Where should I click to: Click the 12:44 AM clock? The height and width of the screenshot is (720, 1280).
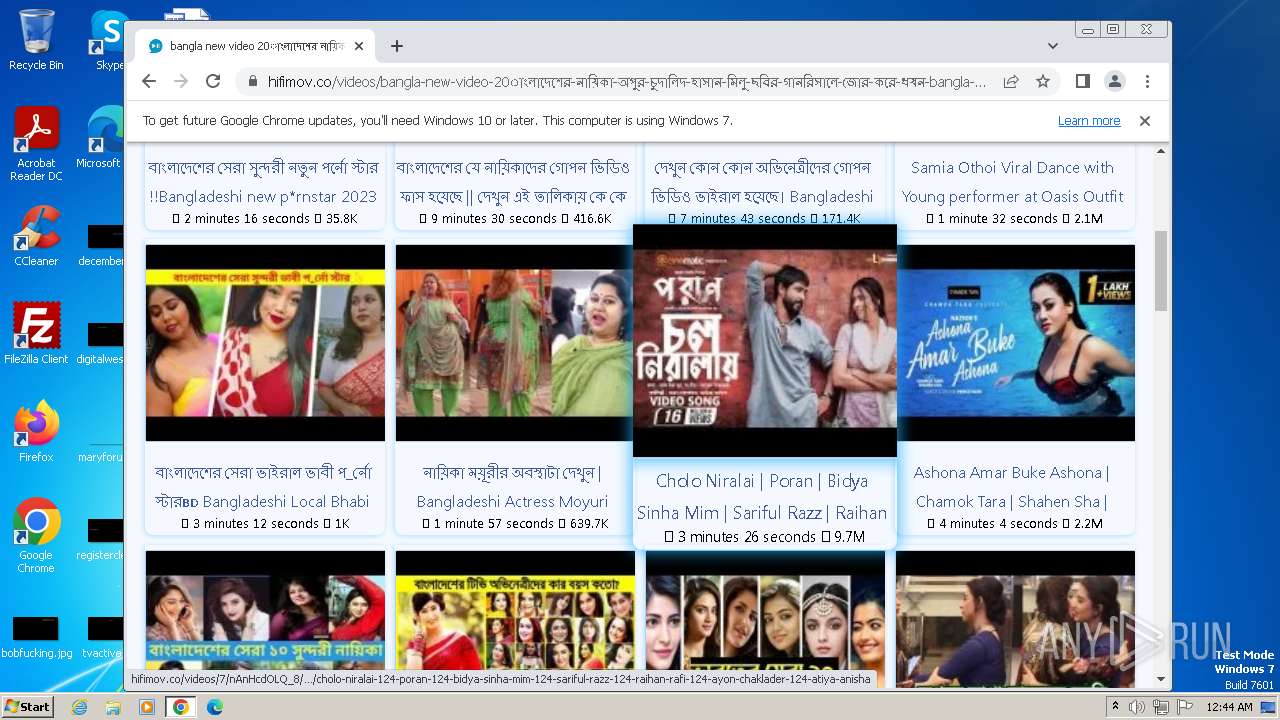pos(1228,707)
